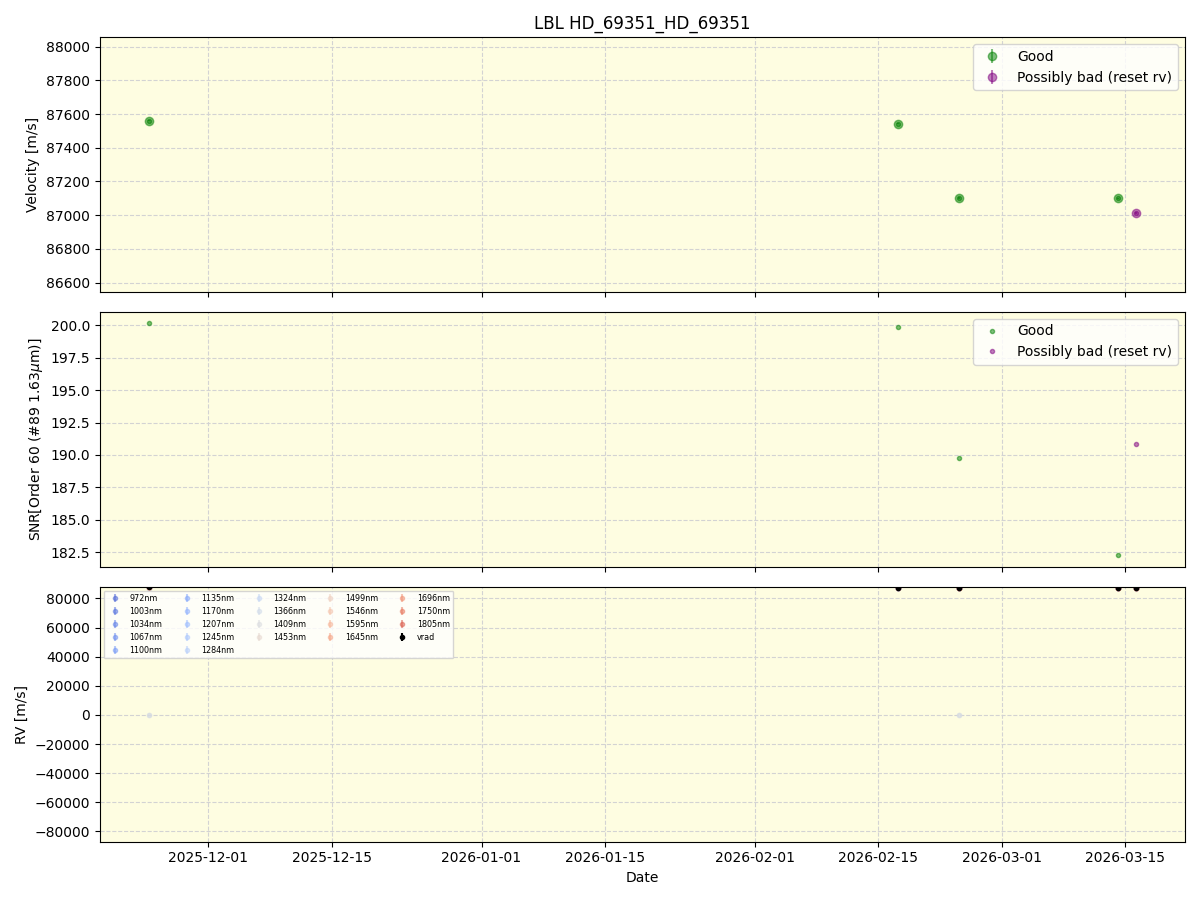Image resolution: width=1200 pixels, height=900 pixels.
Task: Select the purple data point near 2026-03-15
Action: click(x=1135, y=212)
